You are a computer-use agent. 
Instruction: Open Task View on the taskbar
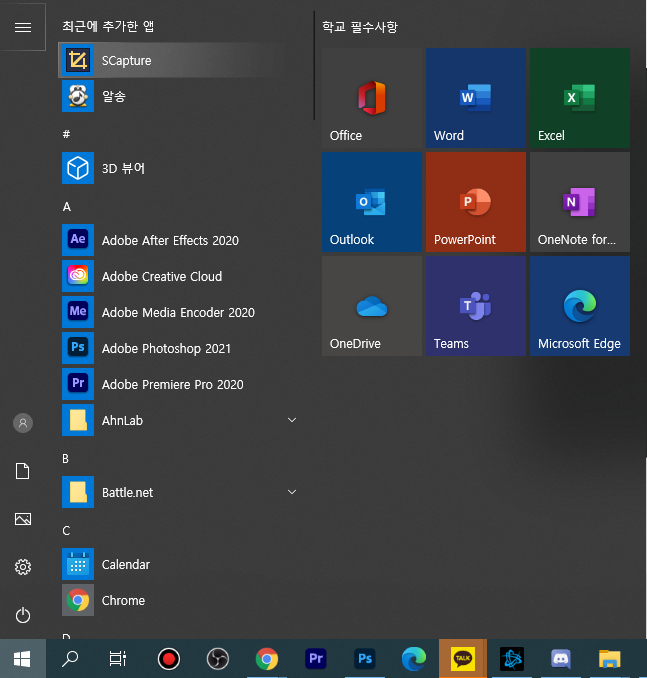tap(118, 659)
